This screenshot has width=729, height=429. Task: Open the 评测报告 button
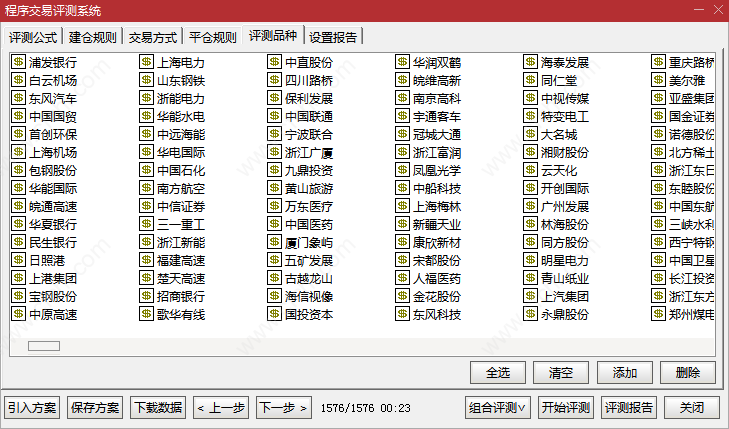(629, 408)
